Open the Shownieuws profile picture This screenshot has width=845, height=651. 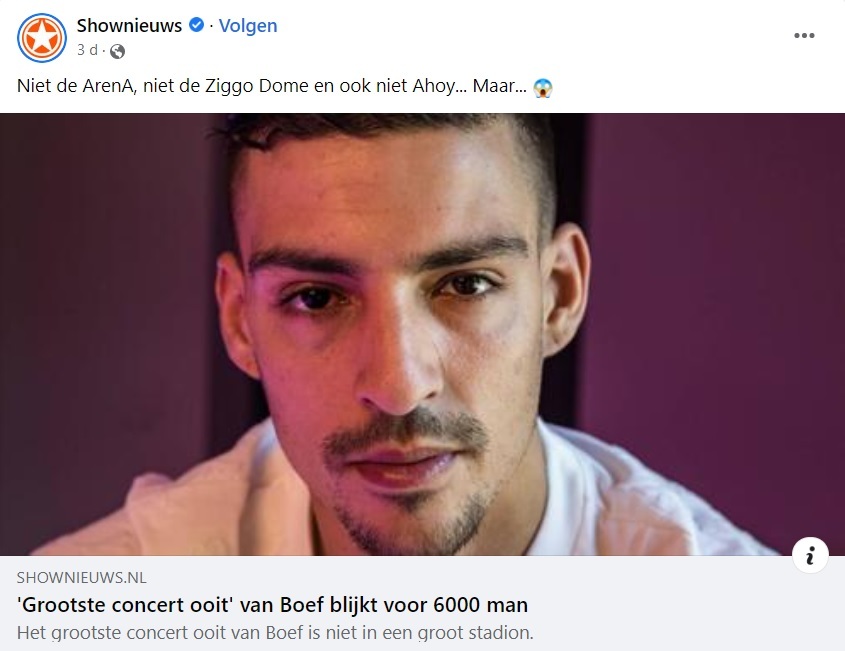42,38
